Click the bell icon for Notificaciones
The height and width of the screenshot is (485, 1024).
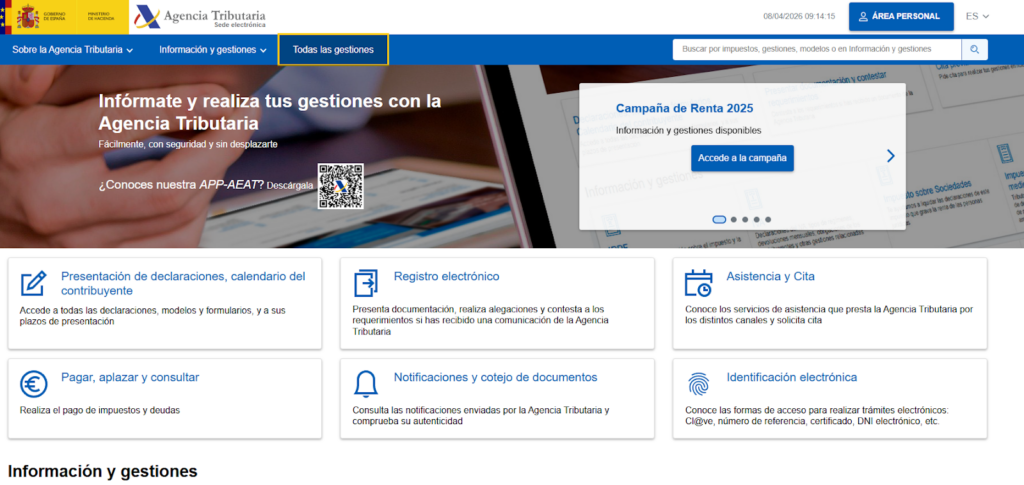tap(366, 384)
